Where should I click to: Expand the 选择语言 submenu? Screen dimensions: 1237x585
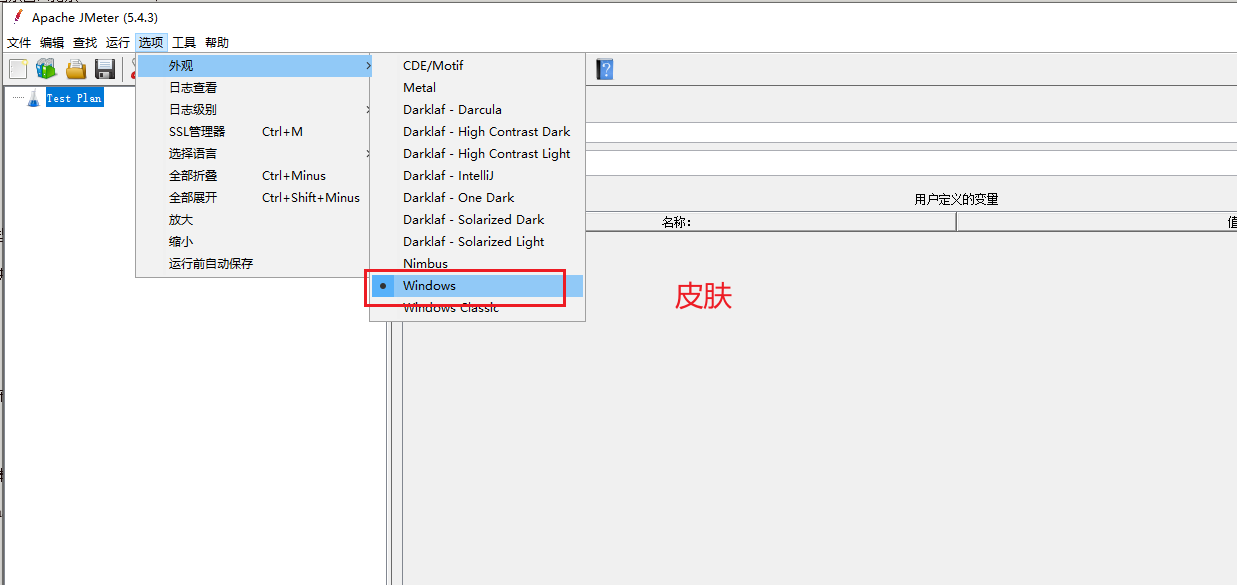(254, 154)
